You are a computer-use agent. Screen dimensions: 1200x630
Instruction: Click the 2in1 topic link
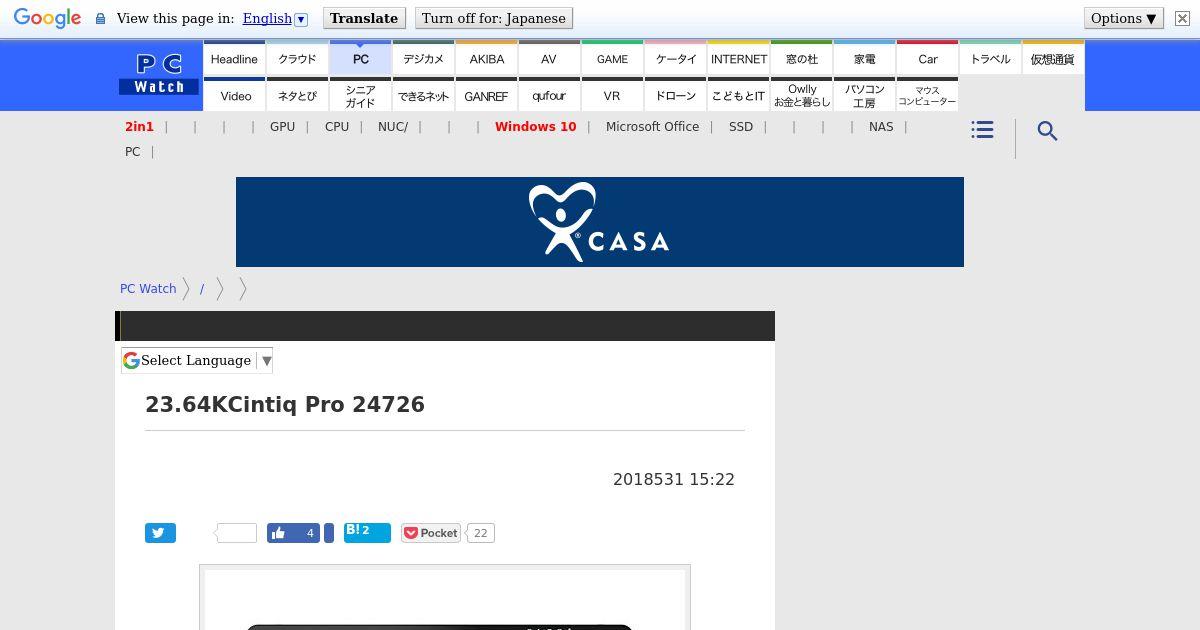[139, 127]
